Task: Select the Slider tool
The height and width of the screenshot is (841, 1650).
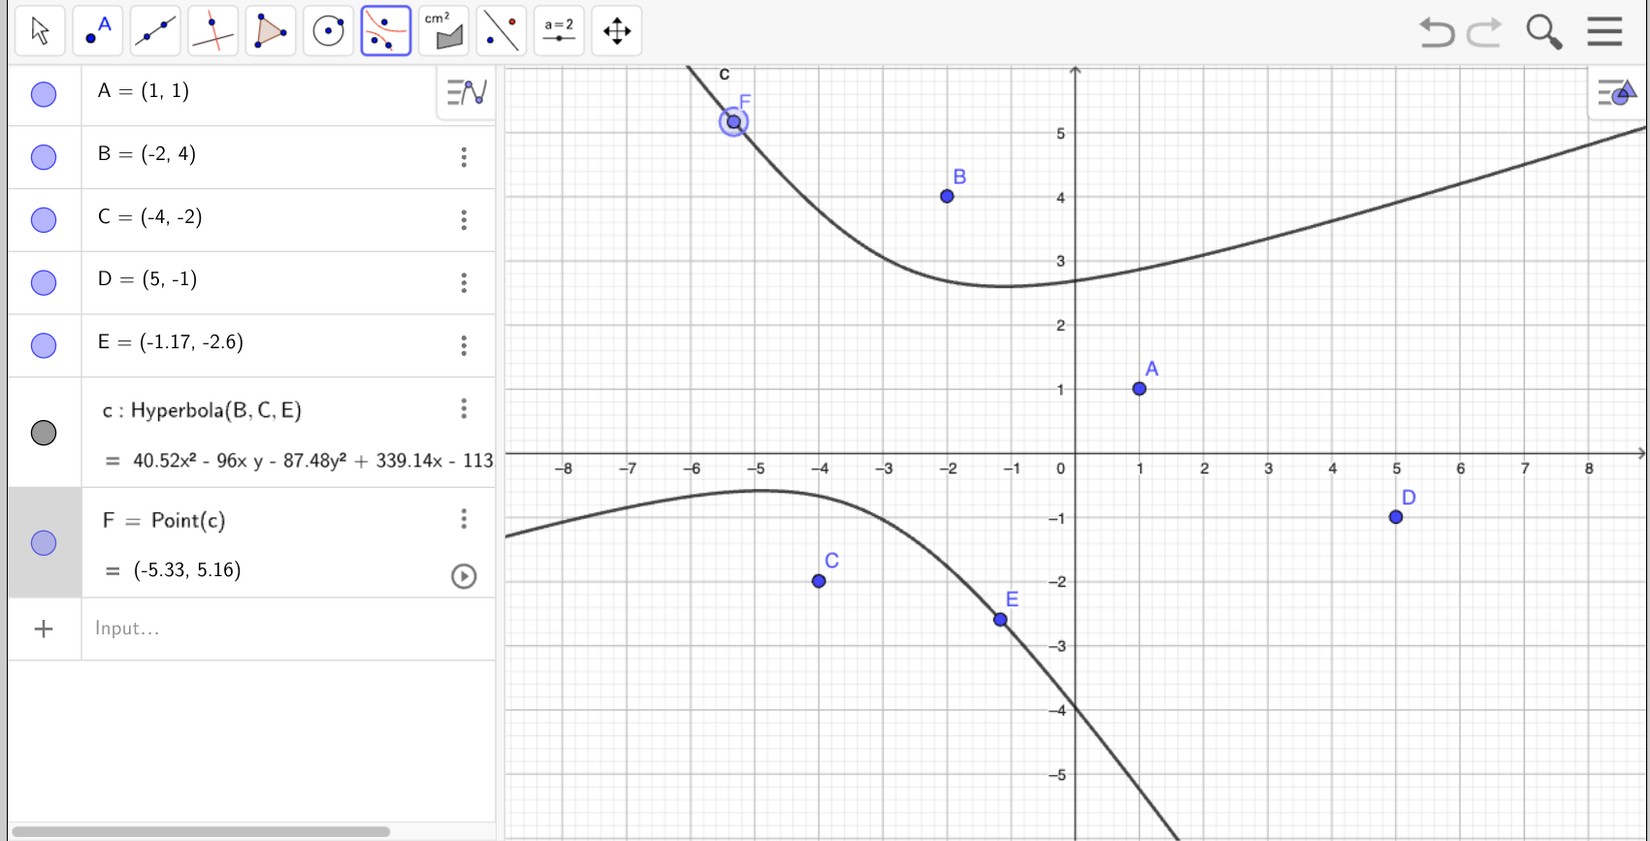Action: [x=559, y=31]
